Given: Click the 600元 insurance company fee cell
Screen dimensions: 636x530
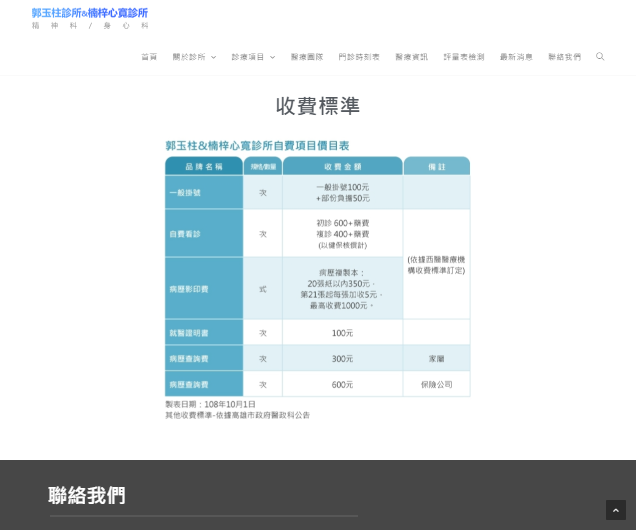Looking at the screenshot, I should click(x=342, y=384).
